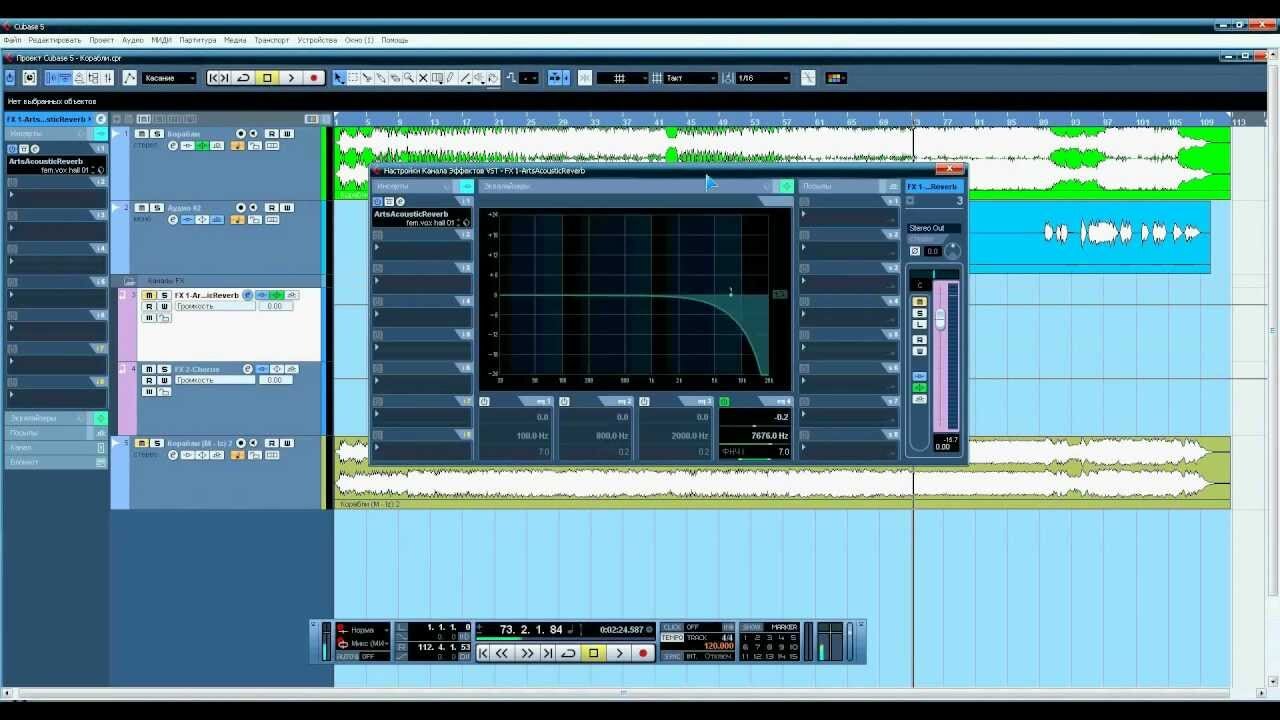Select the Object Selection arrow tool

pyautogui.click(x=339, y=78)
